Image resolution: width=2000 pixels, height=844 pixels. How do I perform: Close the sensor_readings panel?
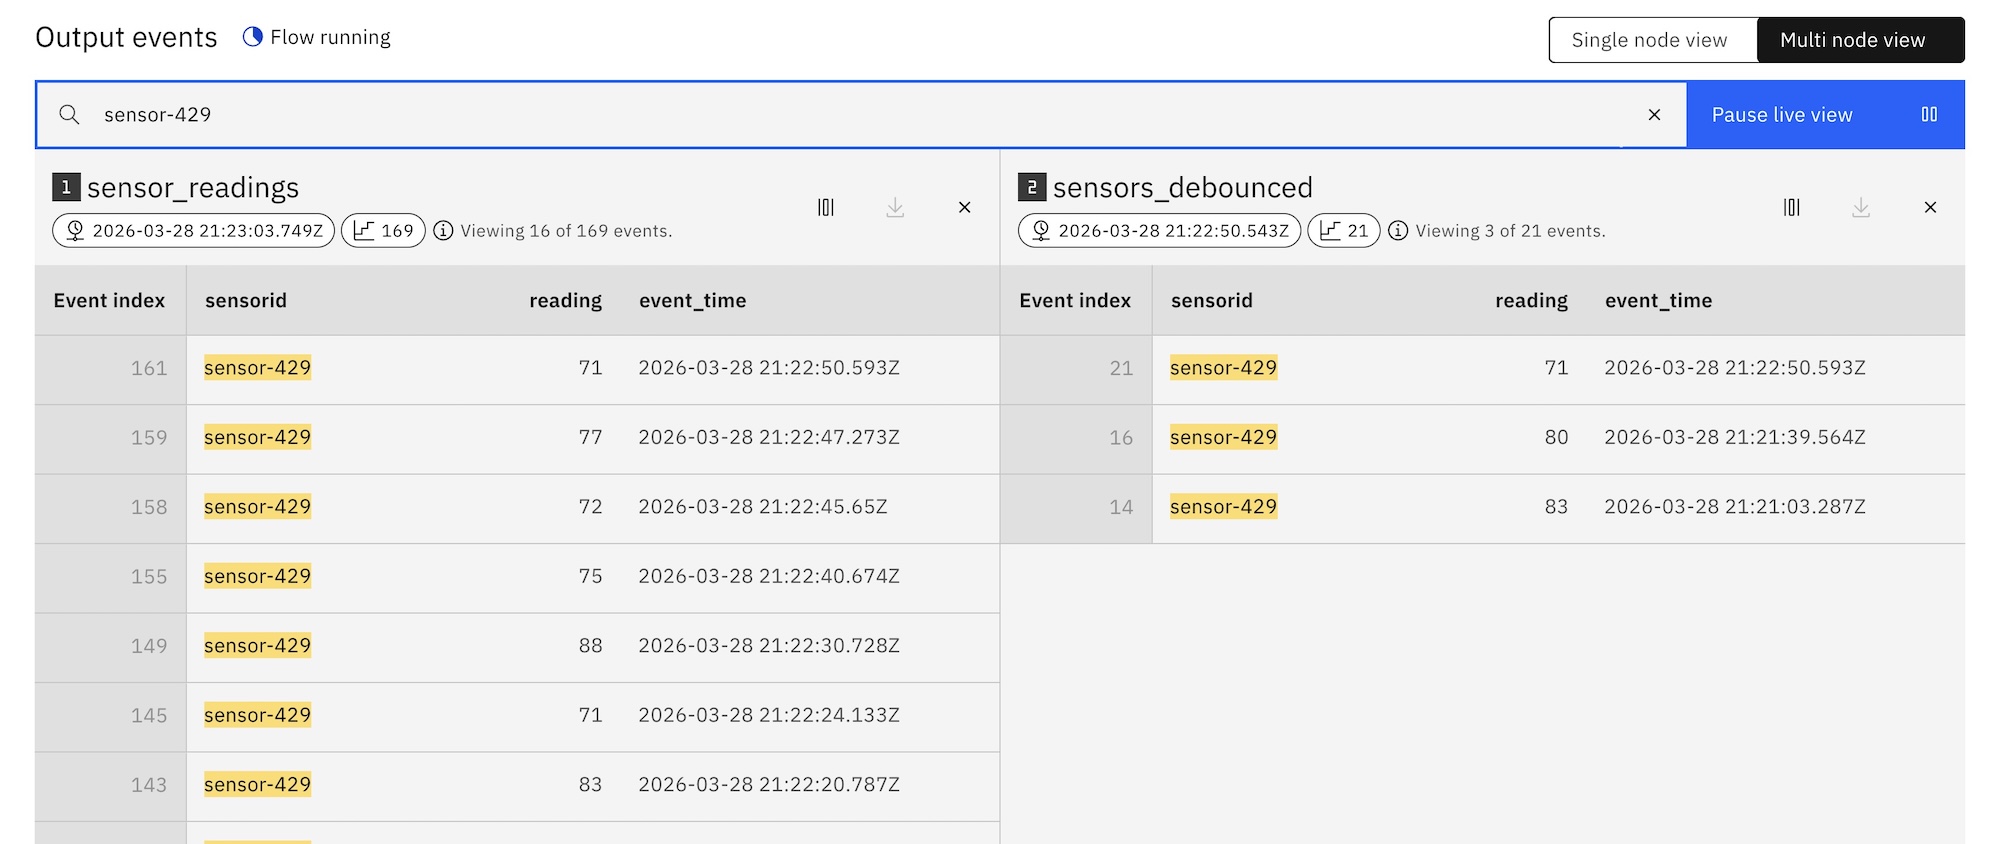click(x=964, y=207)
